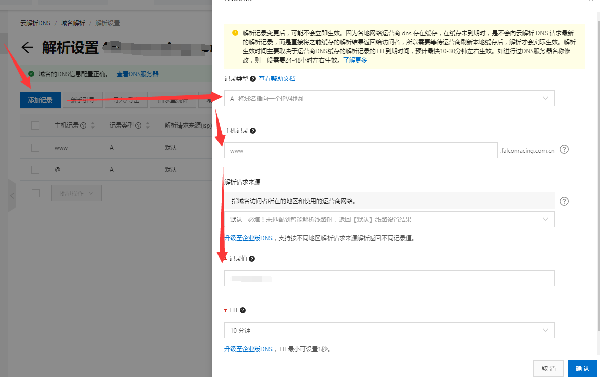Open 域名解析 in the breadcrumb
This screenshot has height=377, width=600.
coord(73,23)
